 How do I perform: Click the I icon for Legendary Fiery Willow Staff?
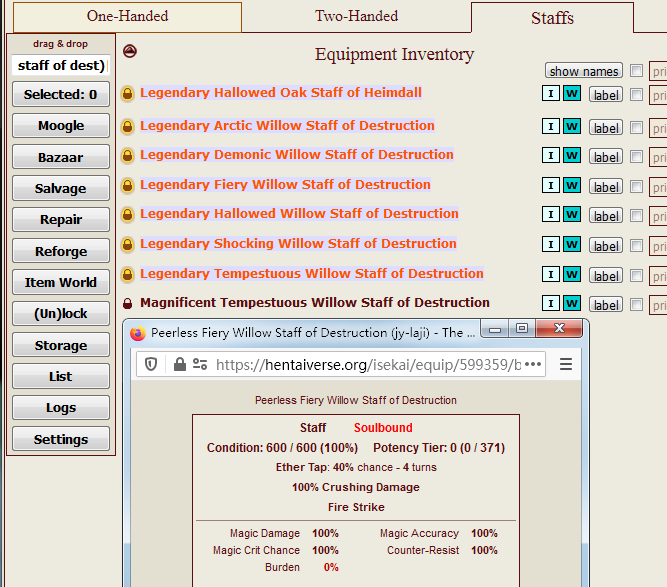551,185
